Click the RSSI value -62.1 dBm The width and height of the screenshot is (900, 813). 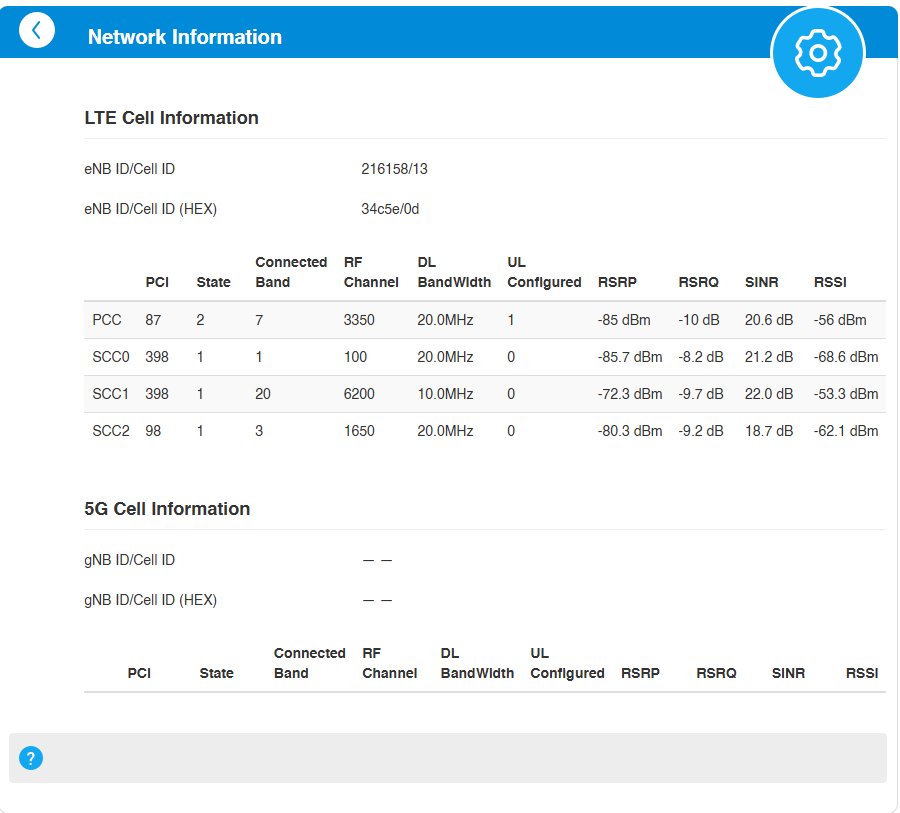click(x=846, y=431)
